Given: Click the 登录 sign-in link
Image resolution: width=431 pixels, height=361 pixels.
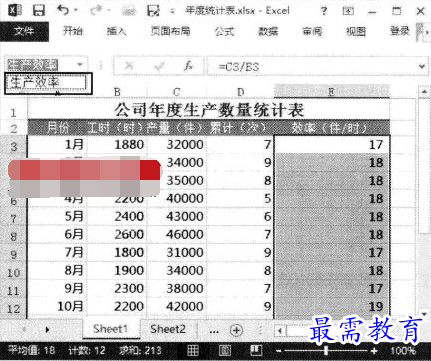Looking at the screenshot, I should (x=400, y=31).
